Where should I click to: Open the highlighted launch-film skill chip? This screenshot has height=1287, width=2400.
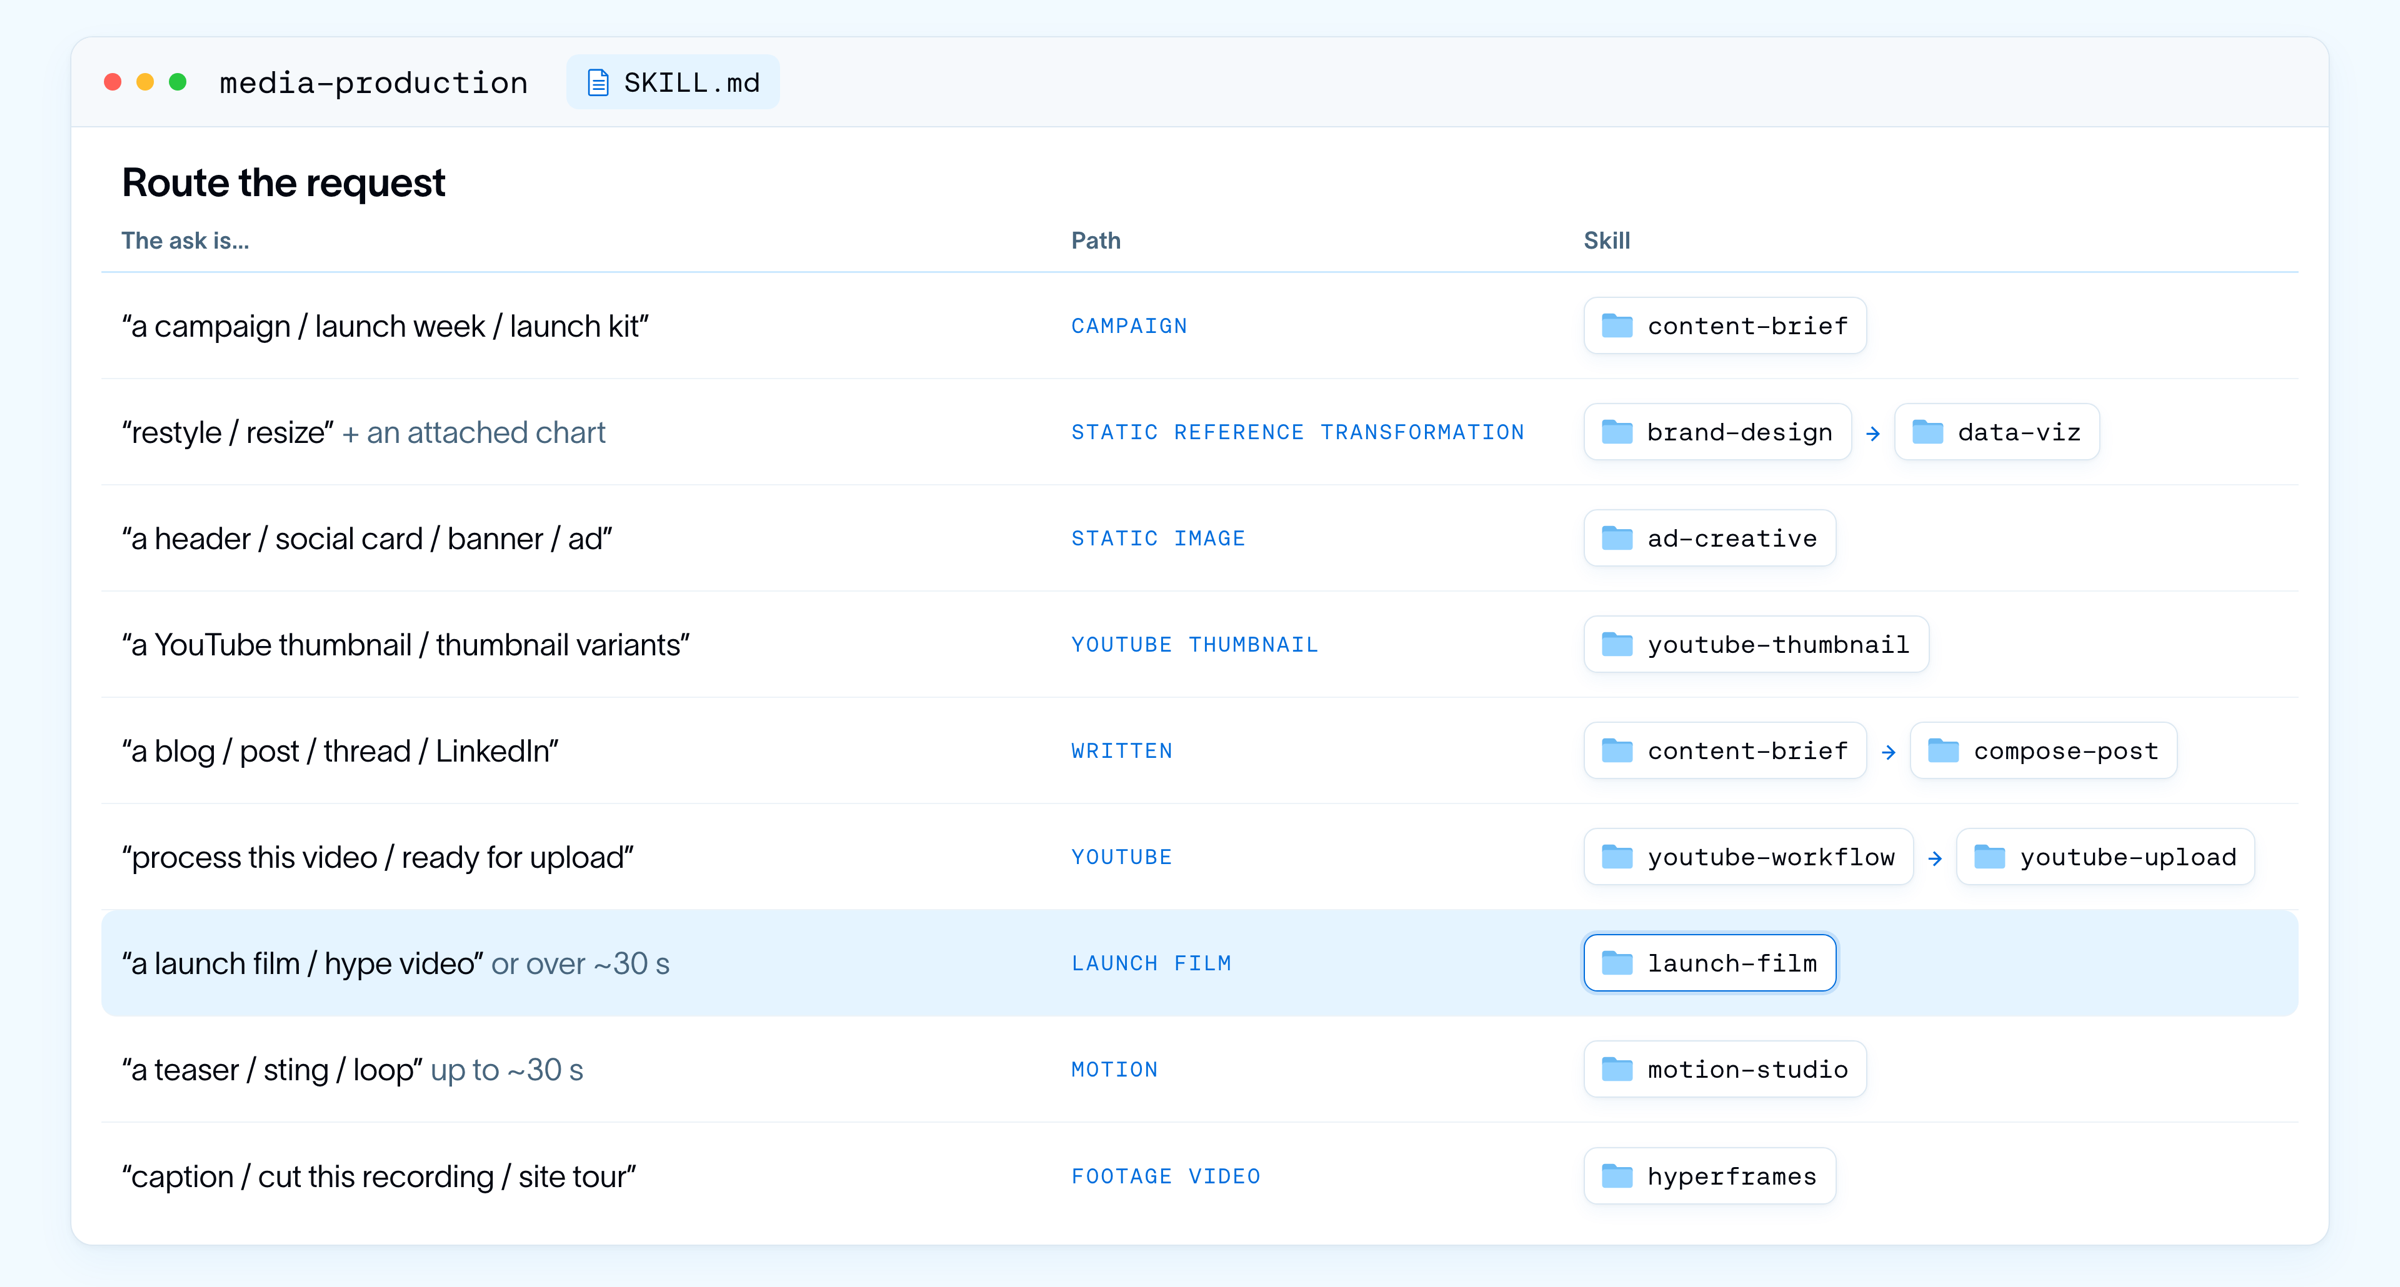tap(1710, 963)
